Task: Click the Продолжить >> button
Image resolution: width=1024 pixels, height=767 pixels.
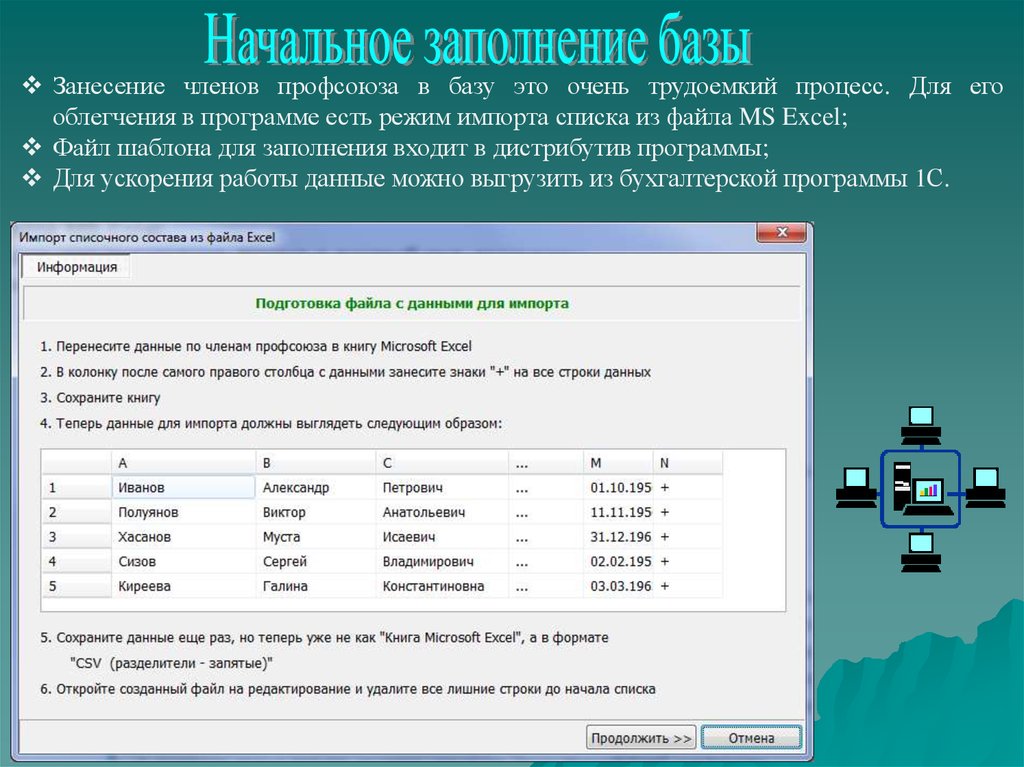Action: pyautogui.click(x=641, y=738)
